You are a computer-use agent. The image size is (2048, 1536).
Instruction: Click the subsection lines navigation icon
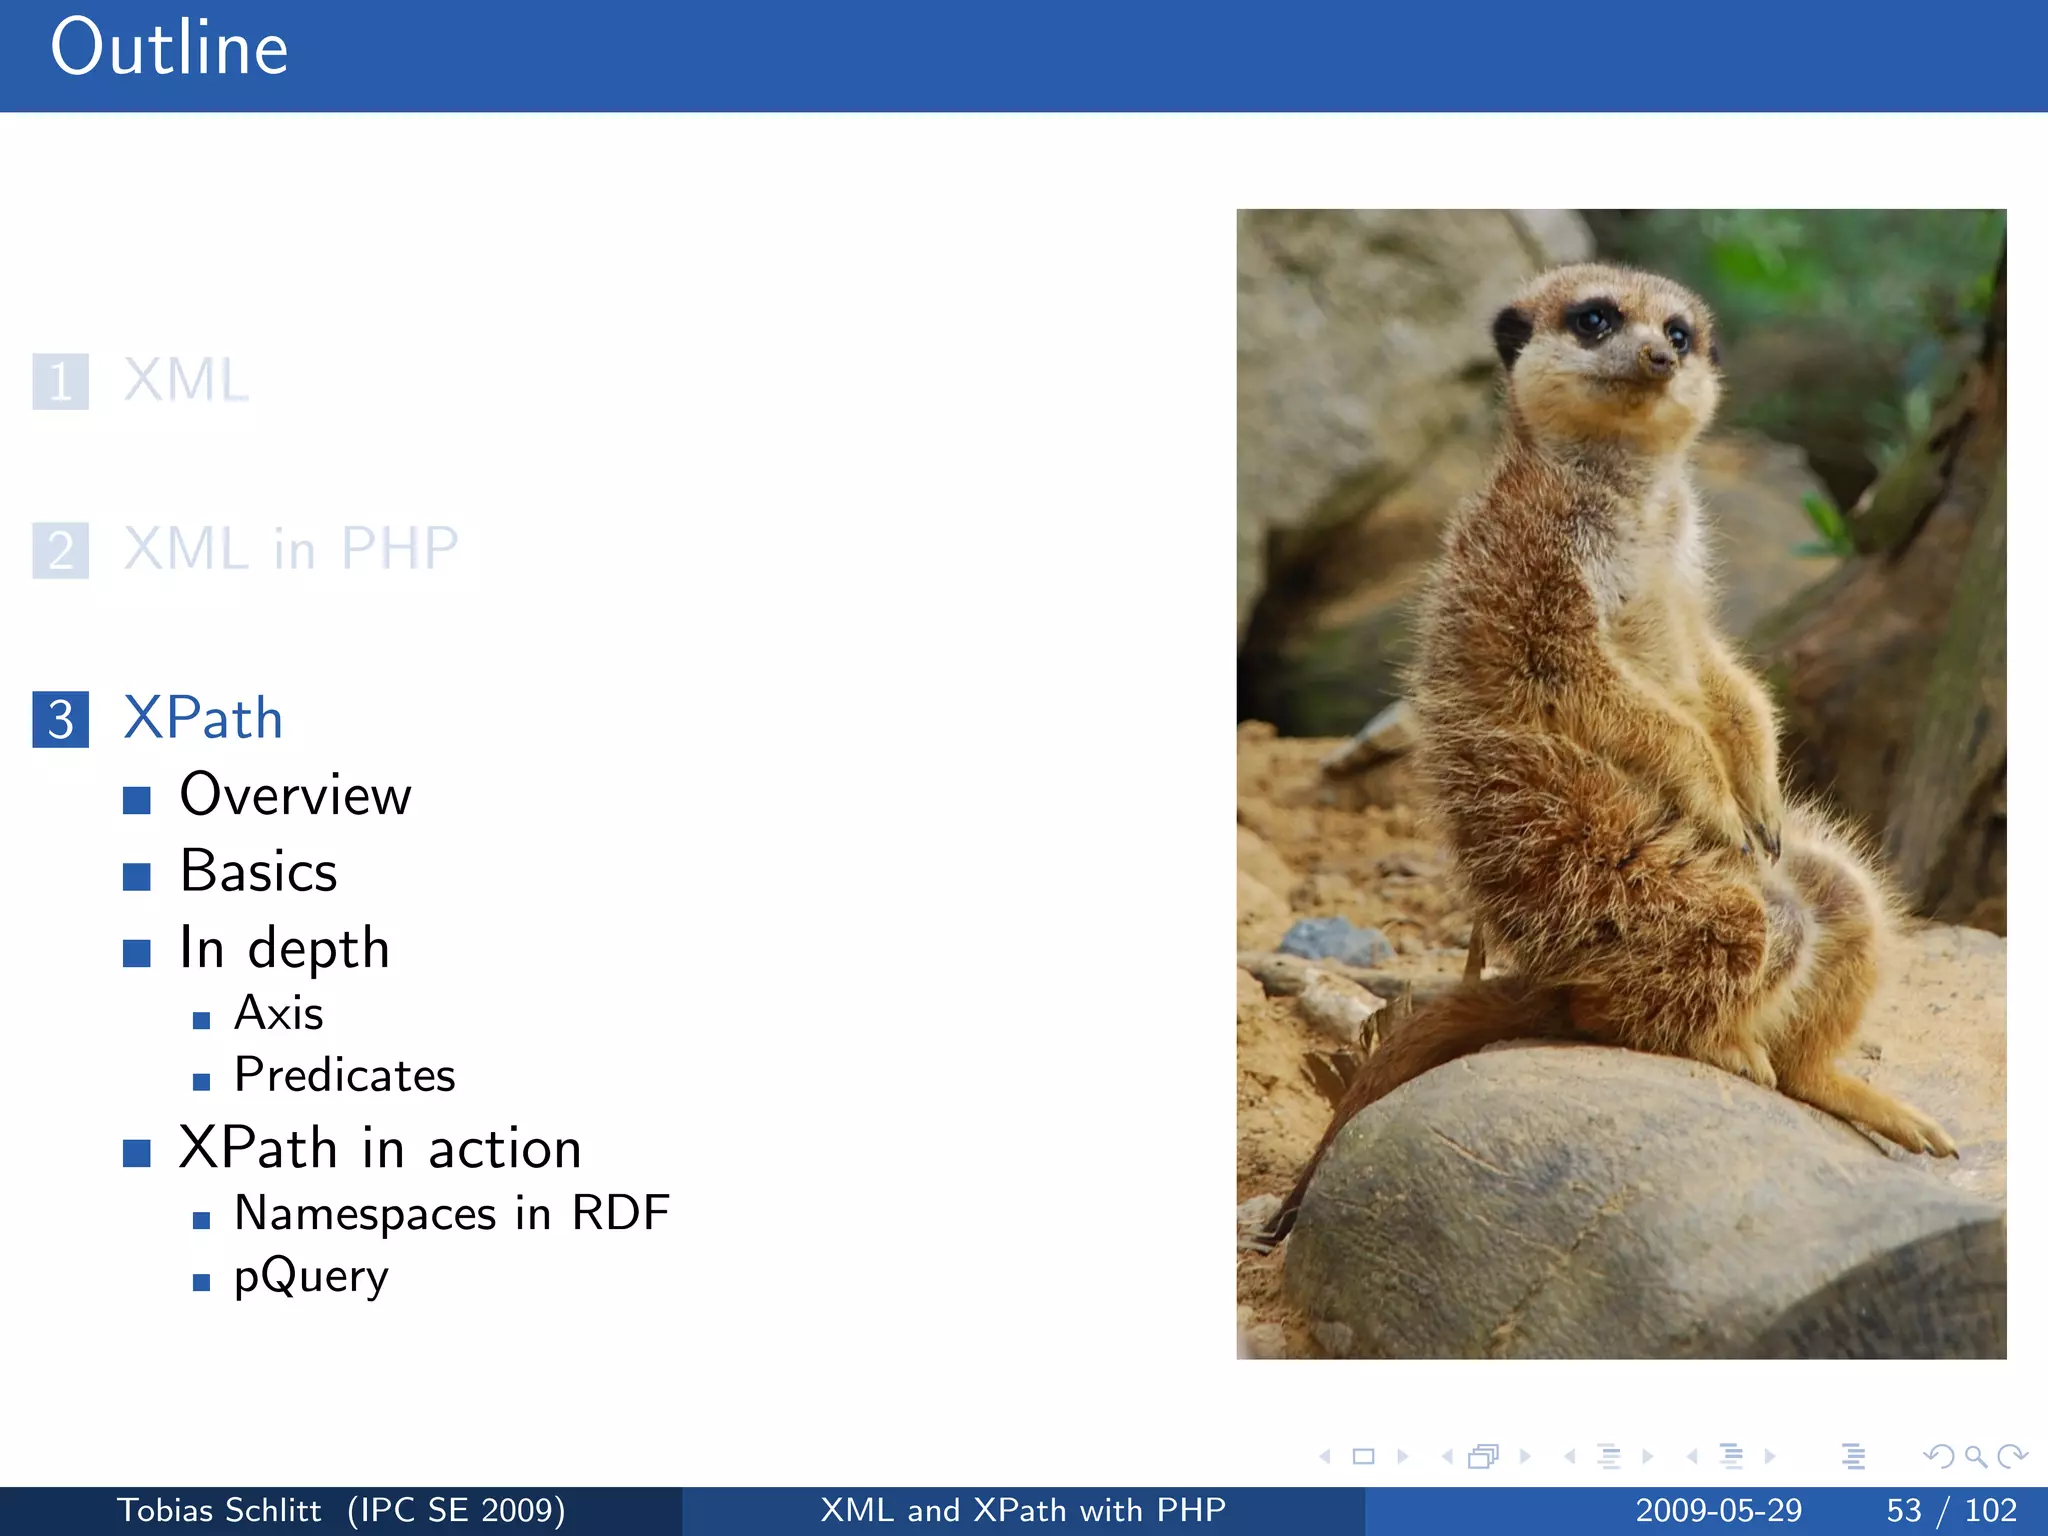[1608, 1457]
